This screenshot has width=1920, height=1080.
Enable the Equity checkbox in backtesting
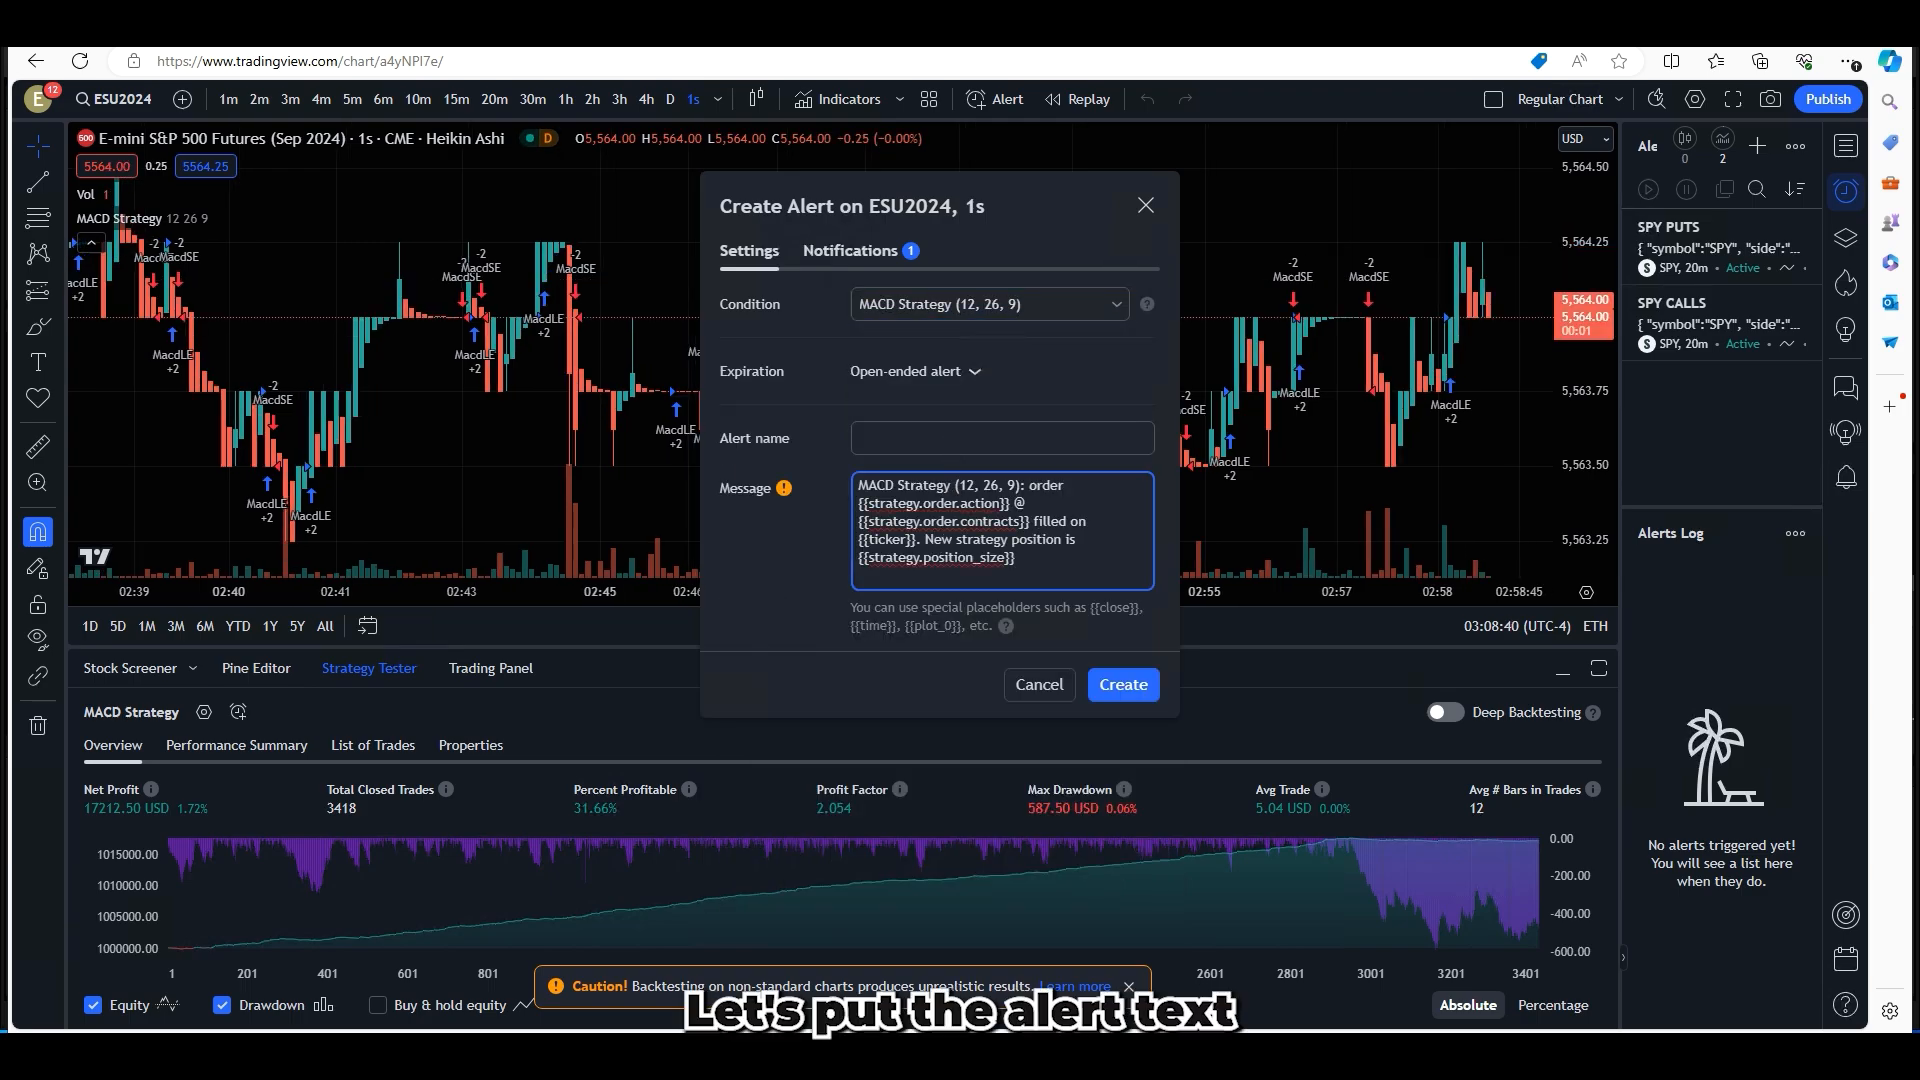tap(94, 1005)
